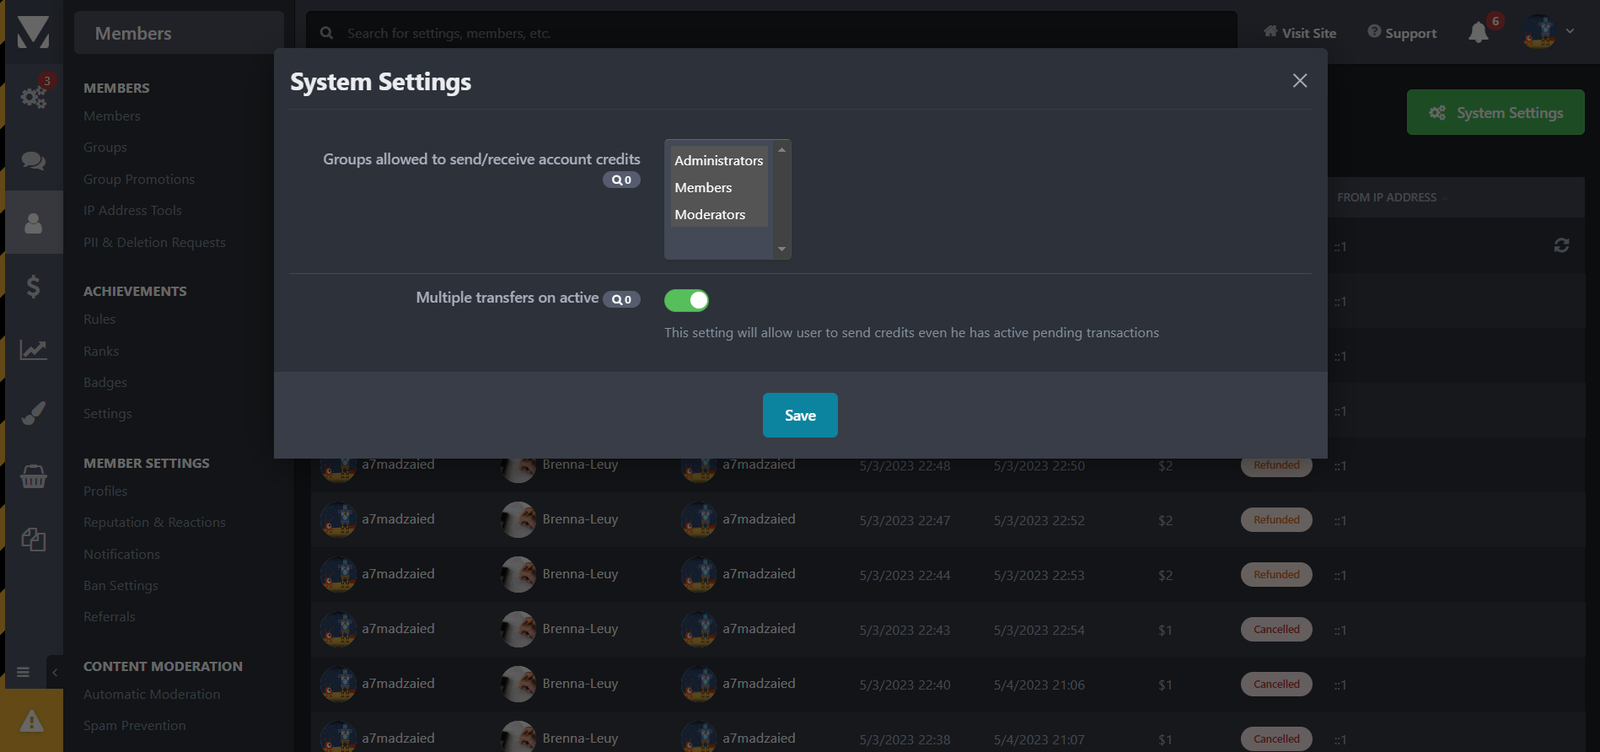
Task: Open the Marketplace basket icon
Action: point(34,477)
